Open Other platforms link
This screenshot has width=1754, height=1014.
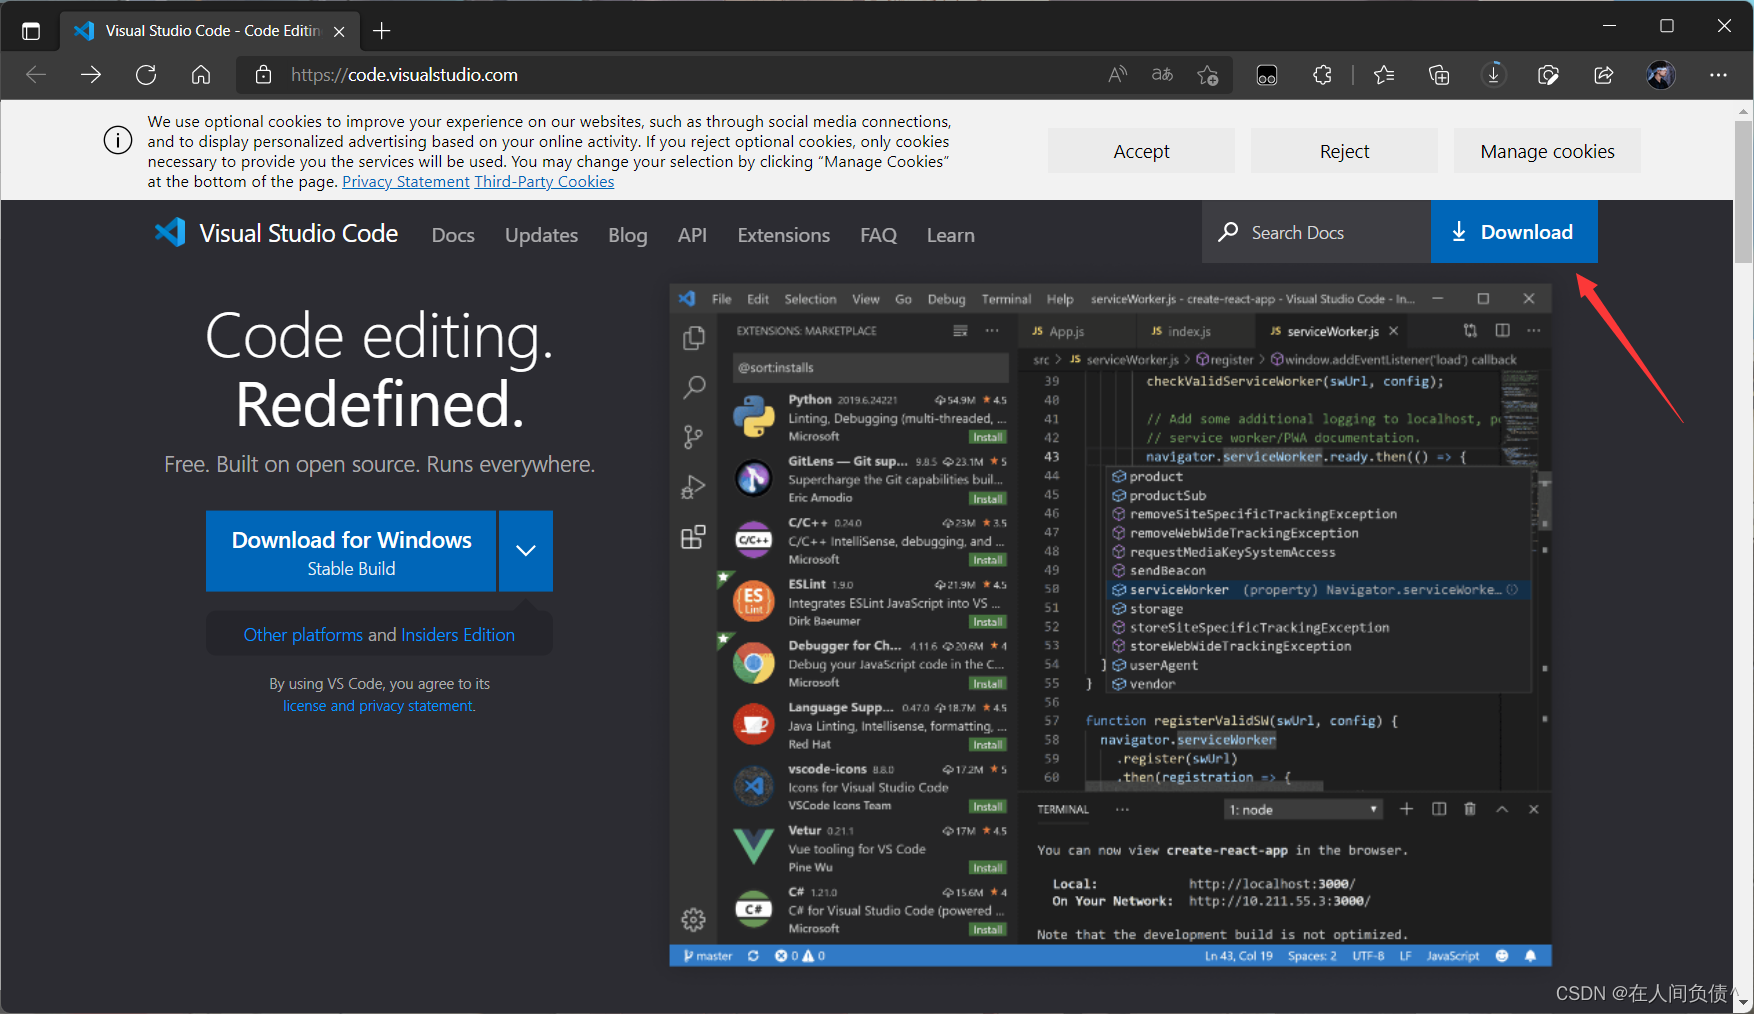(303, 635)
